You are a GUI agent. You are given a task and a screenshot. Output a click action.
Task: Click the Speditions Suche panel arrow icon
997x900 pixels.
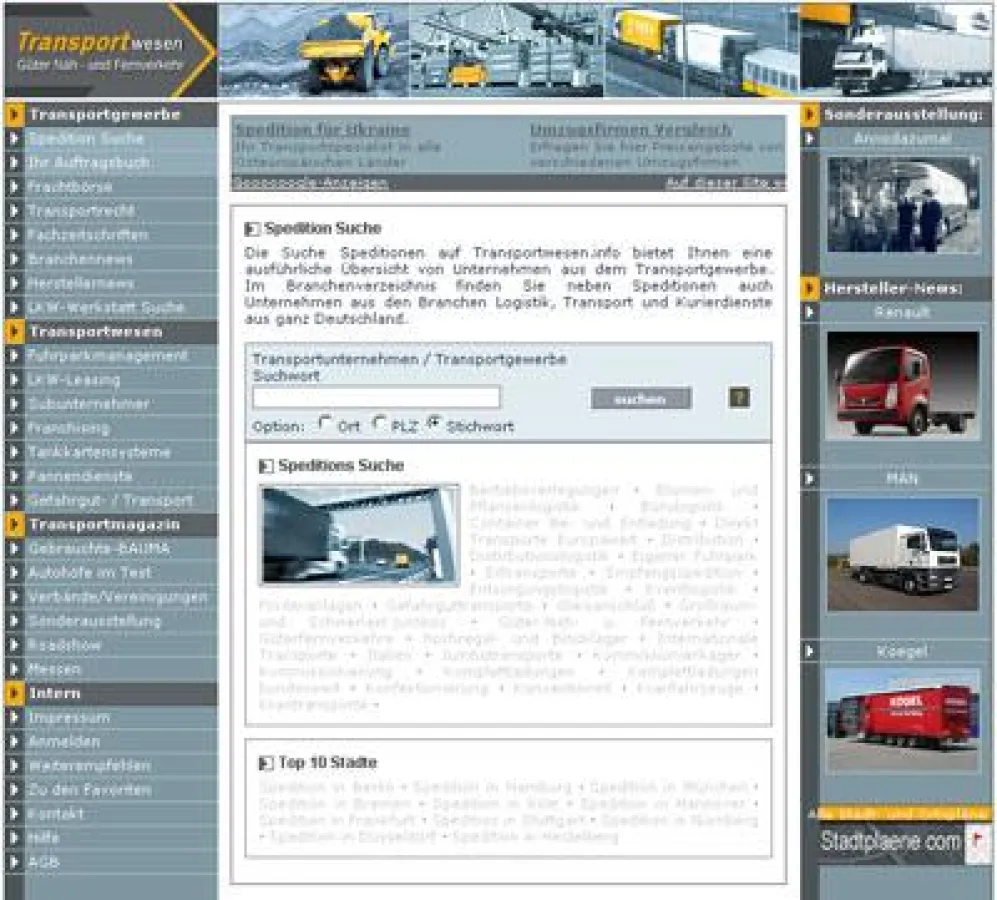click(264, 465)
